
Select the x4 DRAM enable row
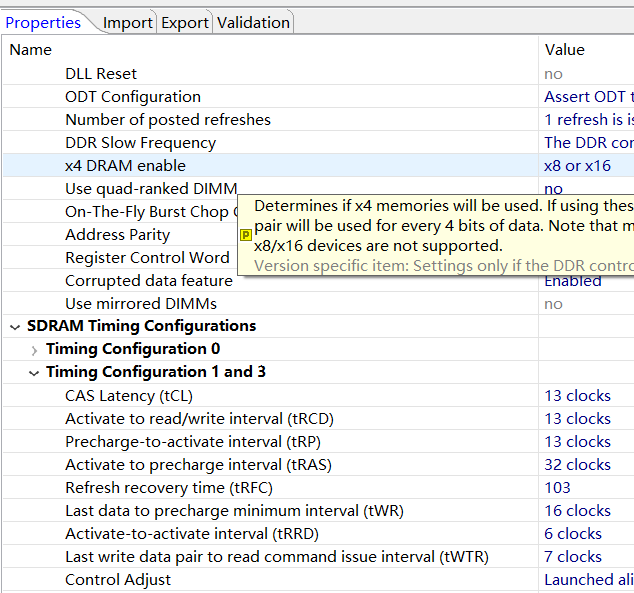(x=125, y=166)
